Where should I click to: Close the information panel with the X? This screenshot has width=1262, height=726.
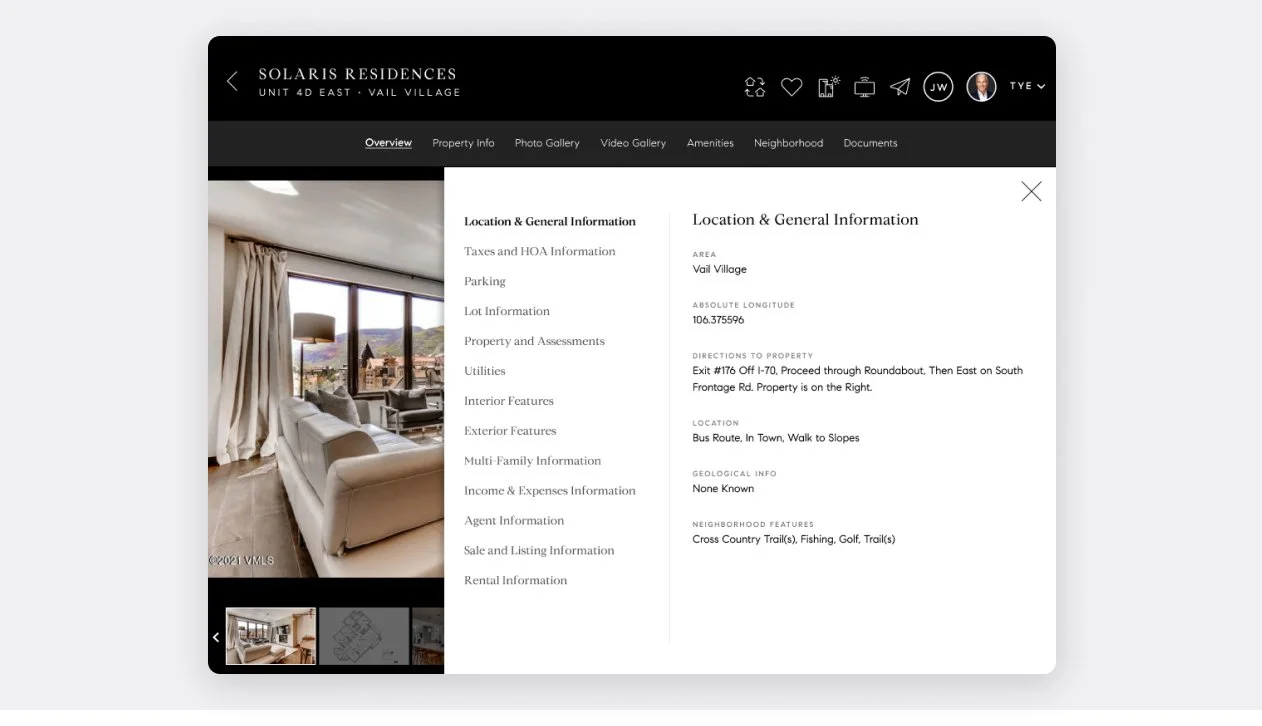1031,191
